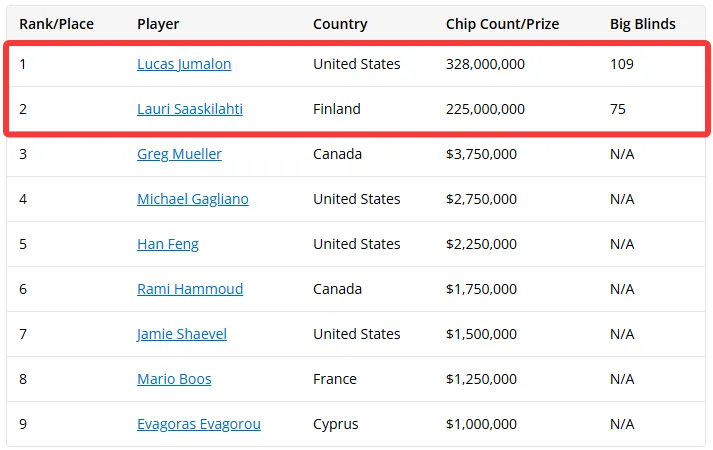This screenshot has height=450, width=713.
Task: Click the Finland country cell
Action: click(x=336, y=109)
